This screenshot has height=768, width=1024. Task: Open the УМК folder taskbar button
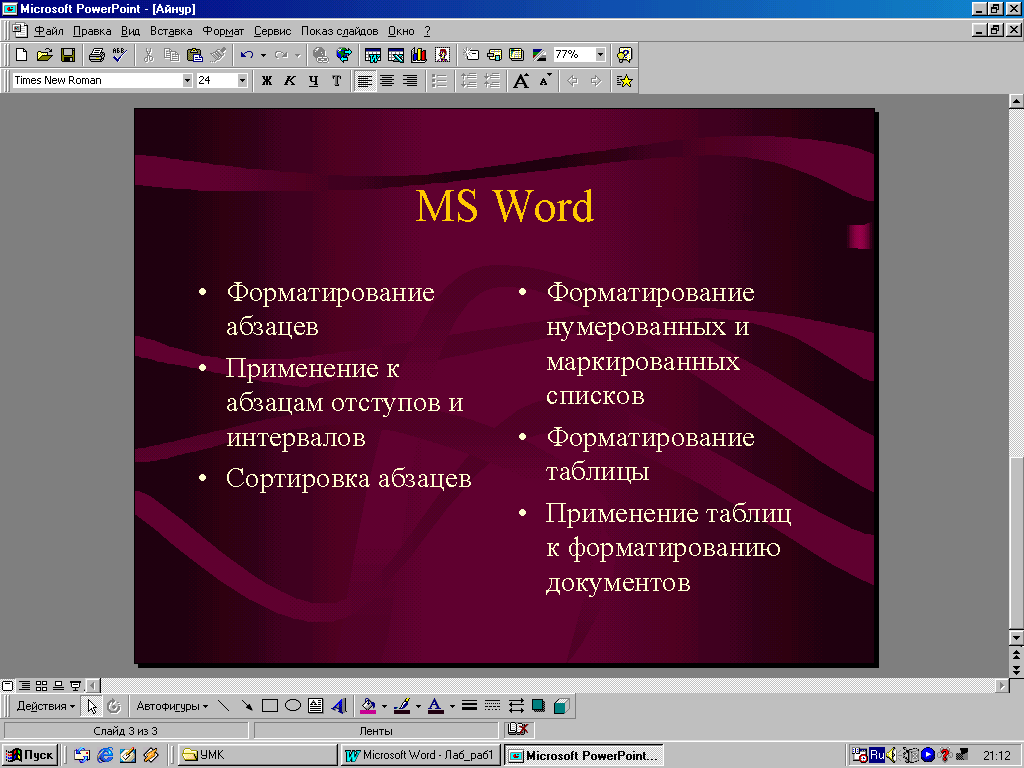pyautogui.click(x=259, y=755)
